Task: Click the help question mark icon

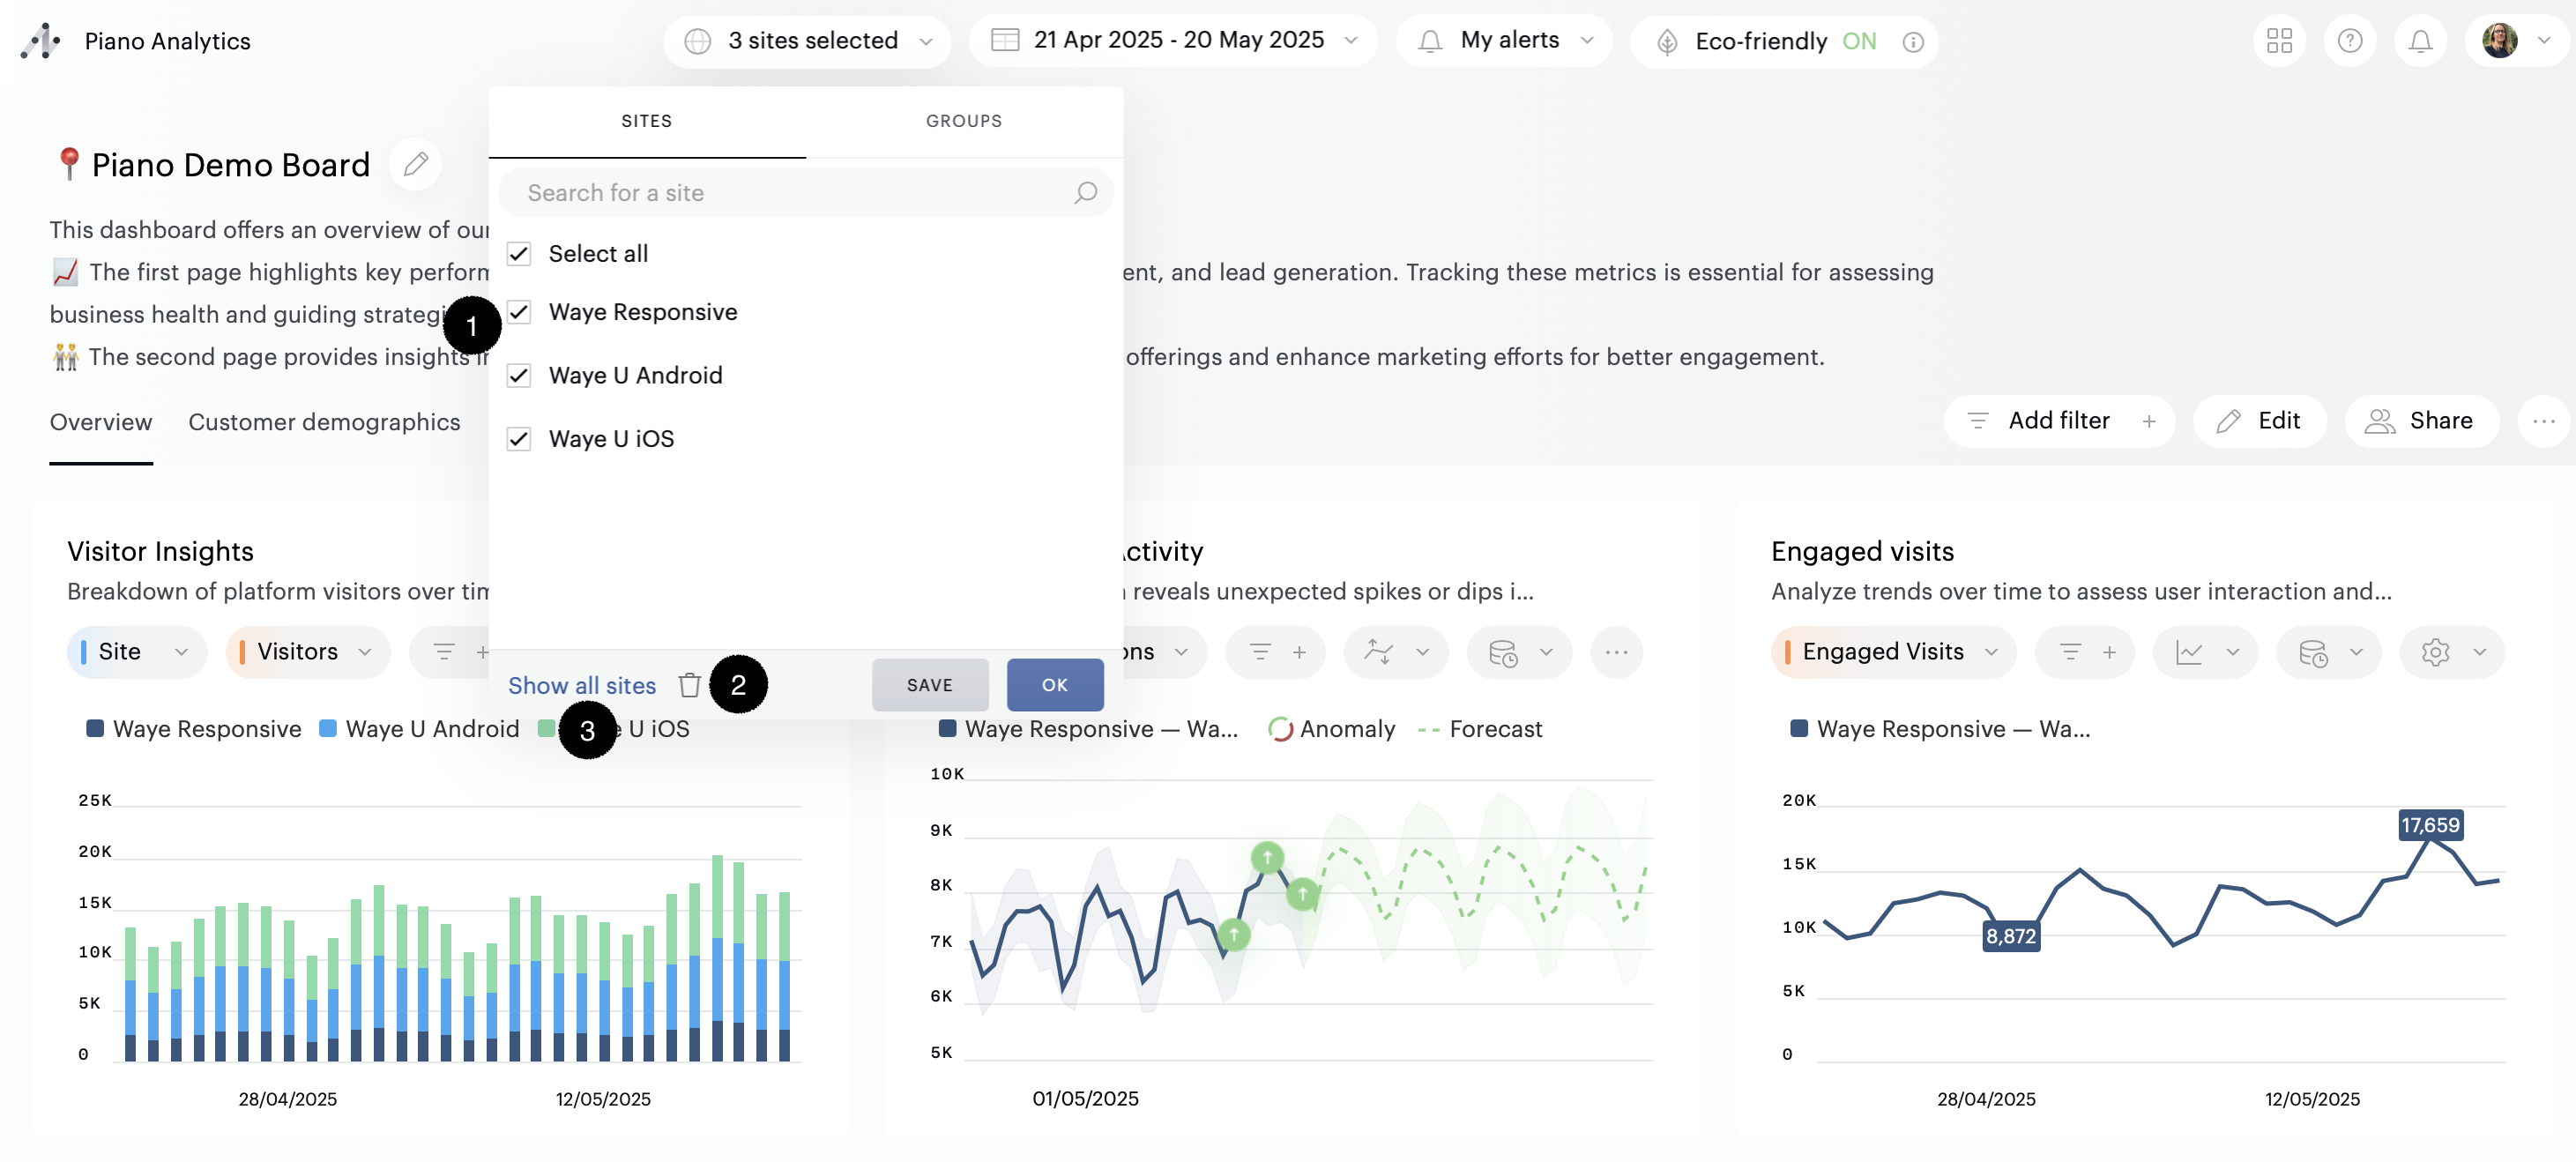Action: click(2349, 41)
